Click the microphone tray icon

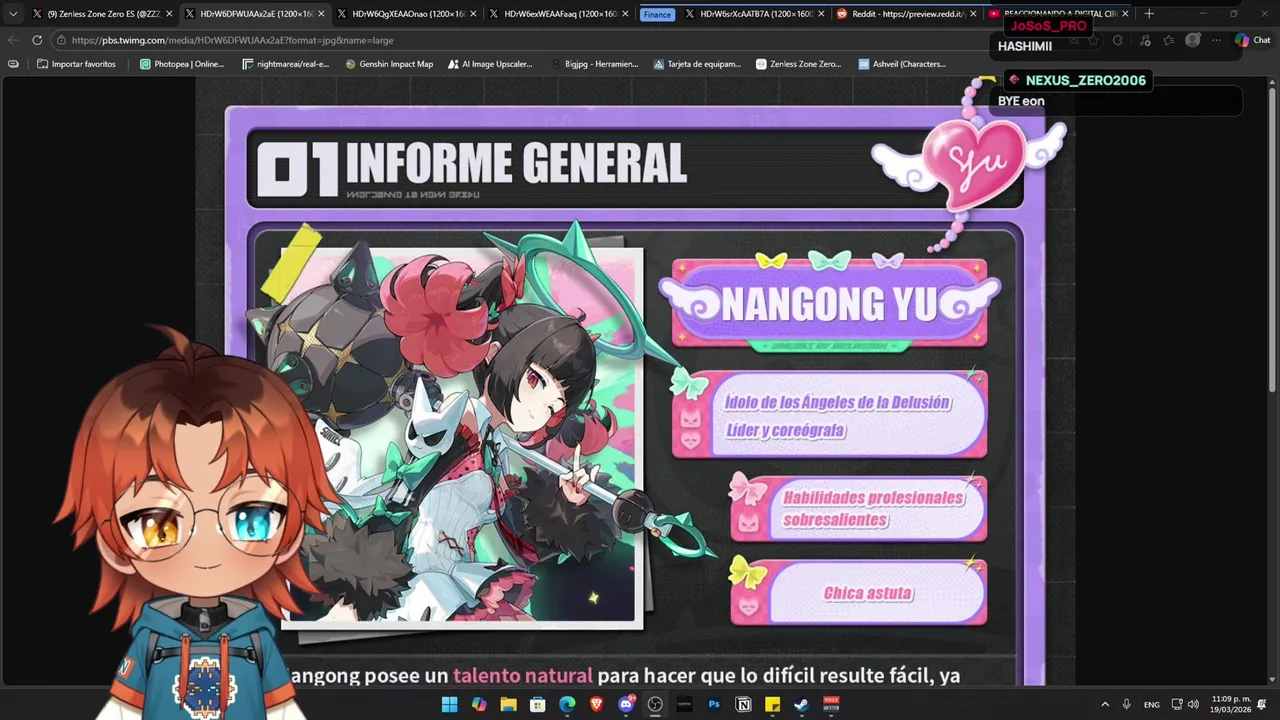coord(1127,704)
